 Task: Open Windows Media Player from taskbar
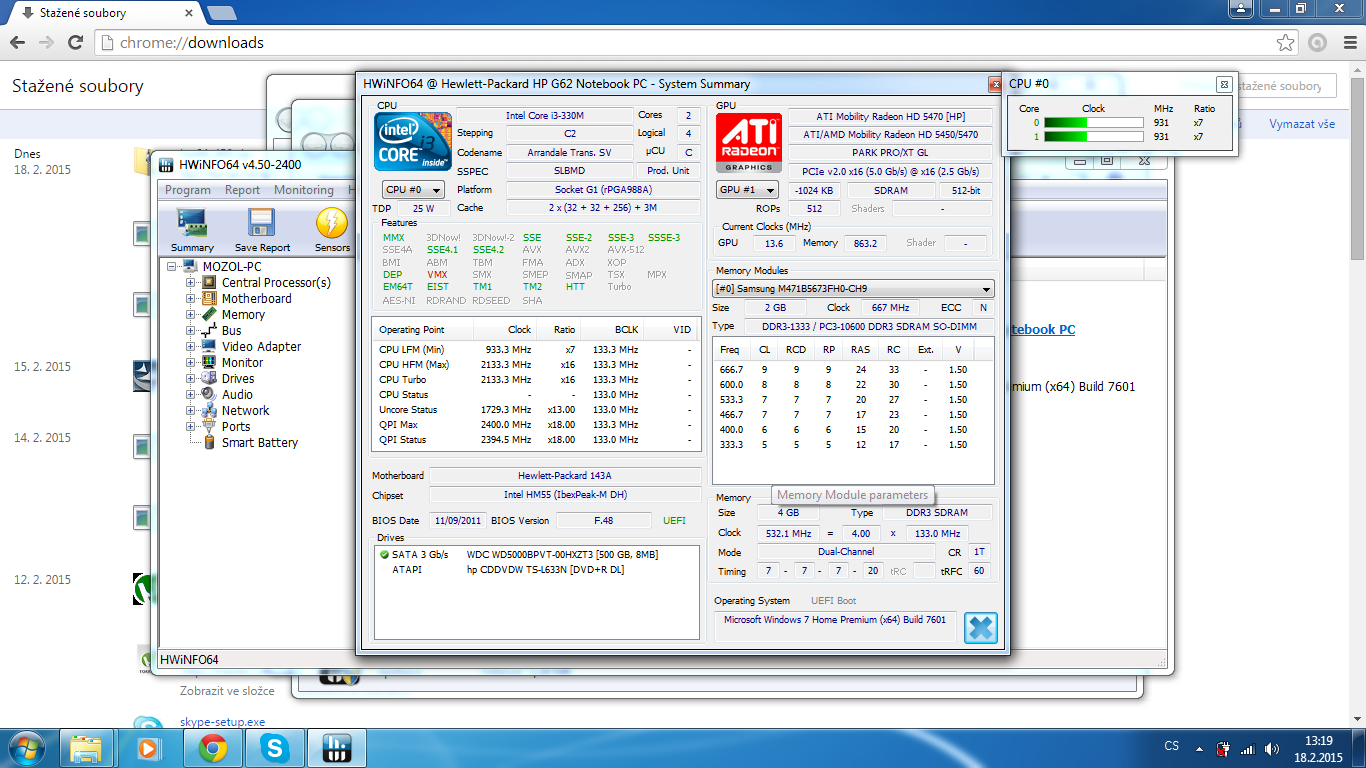pos(149,748)
